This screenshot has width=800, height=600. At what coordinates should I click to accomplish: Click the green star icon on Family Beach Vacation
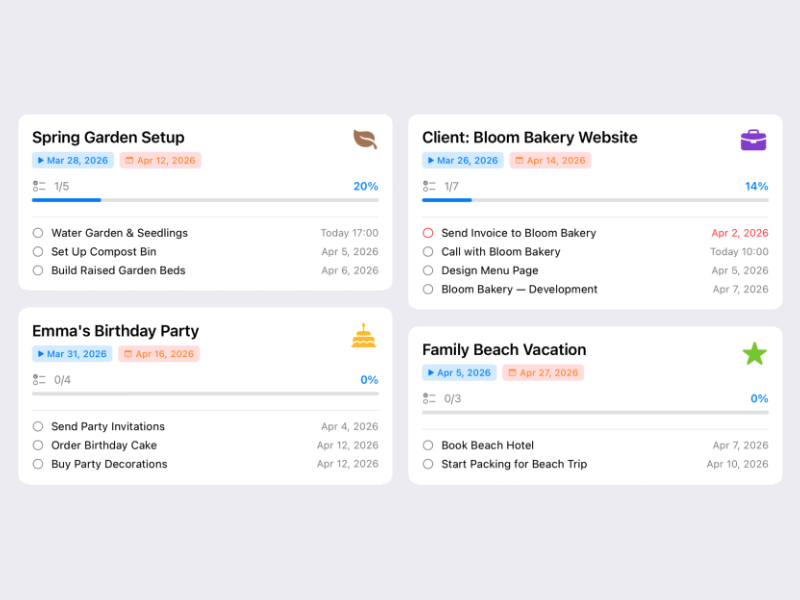[755, 353]
